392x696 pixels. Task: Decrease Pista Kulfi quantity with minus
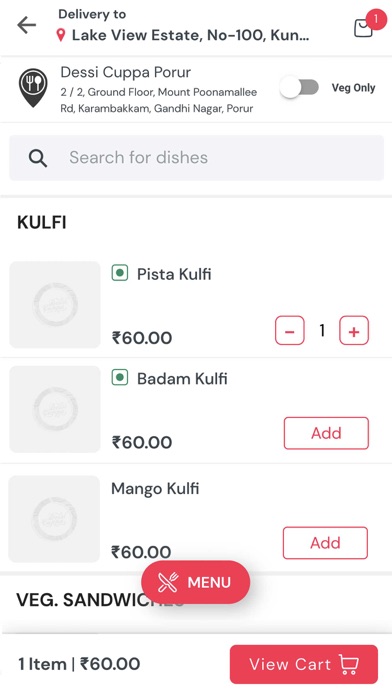coord(289,330)
